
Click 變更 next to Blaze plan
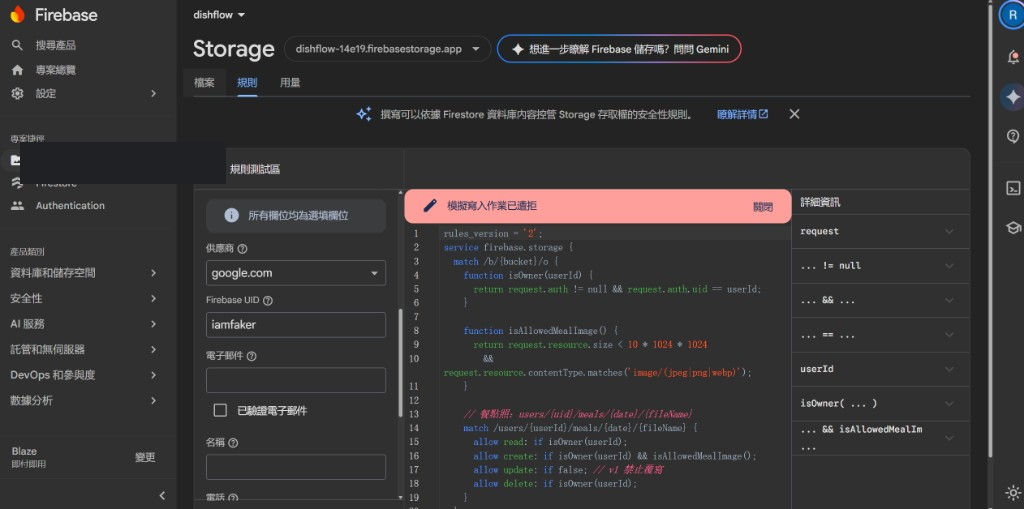coord(145,457)
